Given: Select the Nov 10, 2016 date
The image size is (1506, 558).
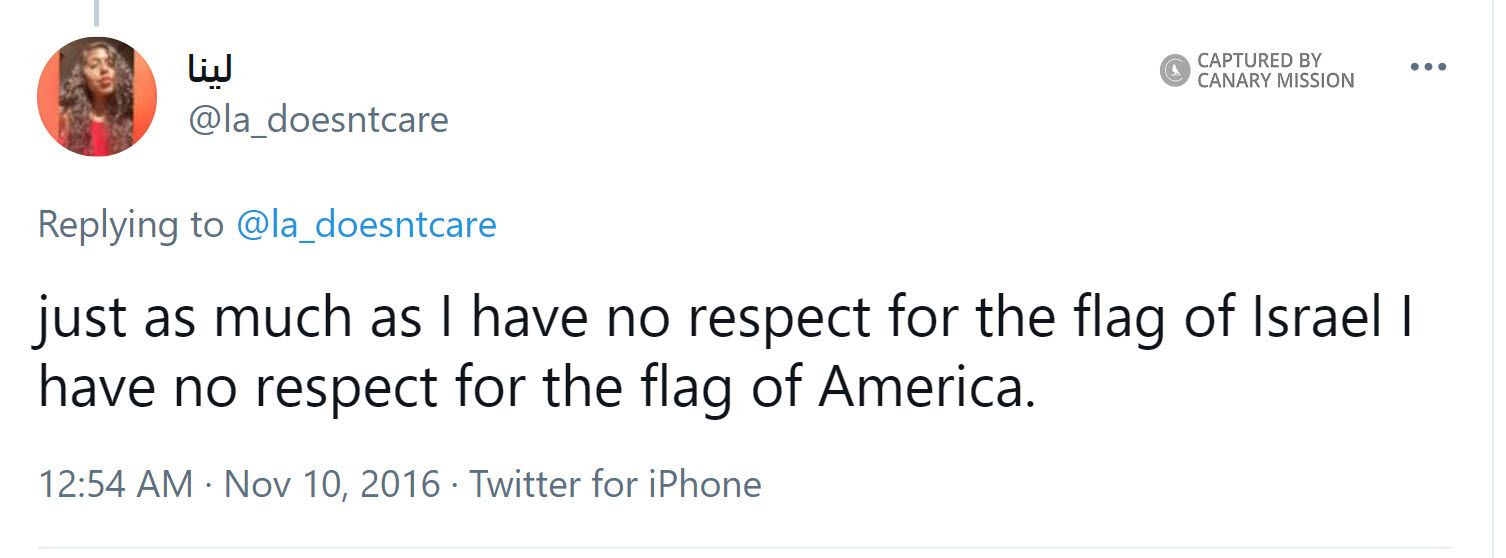Looking at the screenshot, I should [332, 484].
